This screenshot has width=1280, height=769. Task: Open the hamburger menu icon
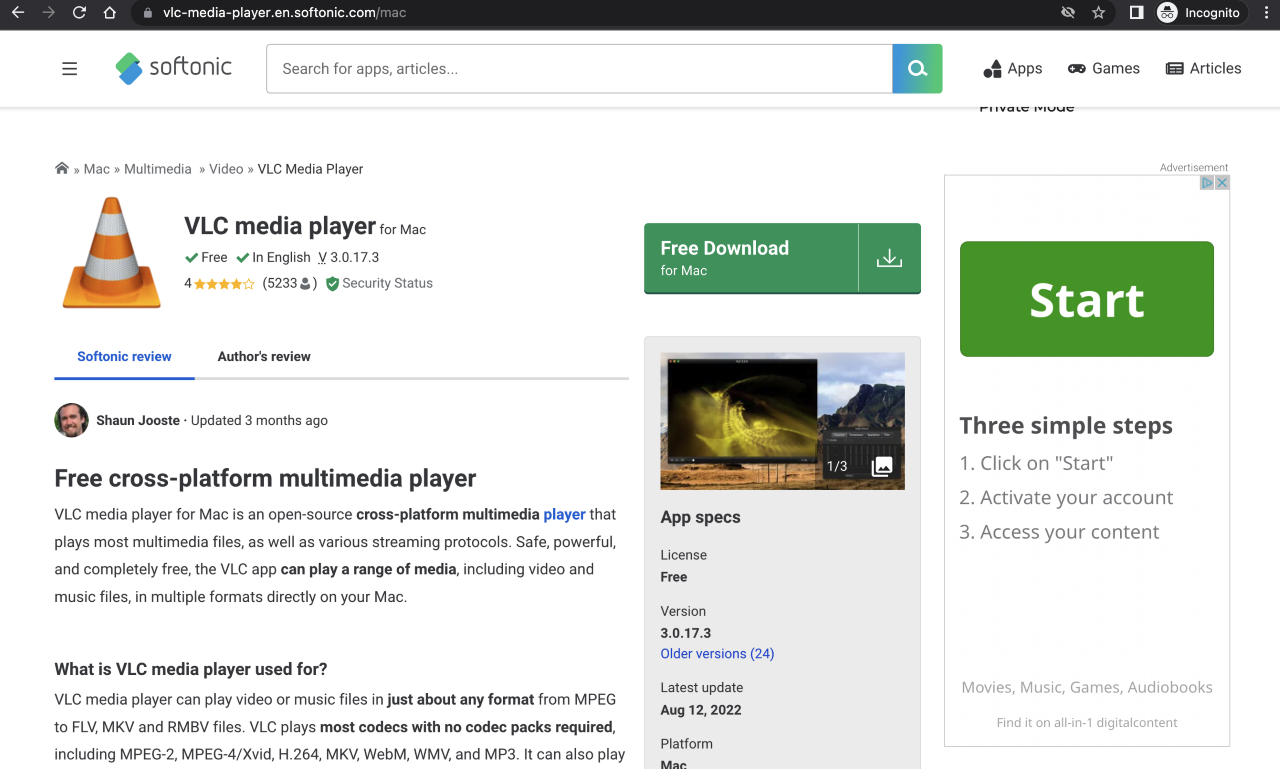click(69, 69)
